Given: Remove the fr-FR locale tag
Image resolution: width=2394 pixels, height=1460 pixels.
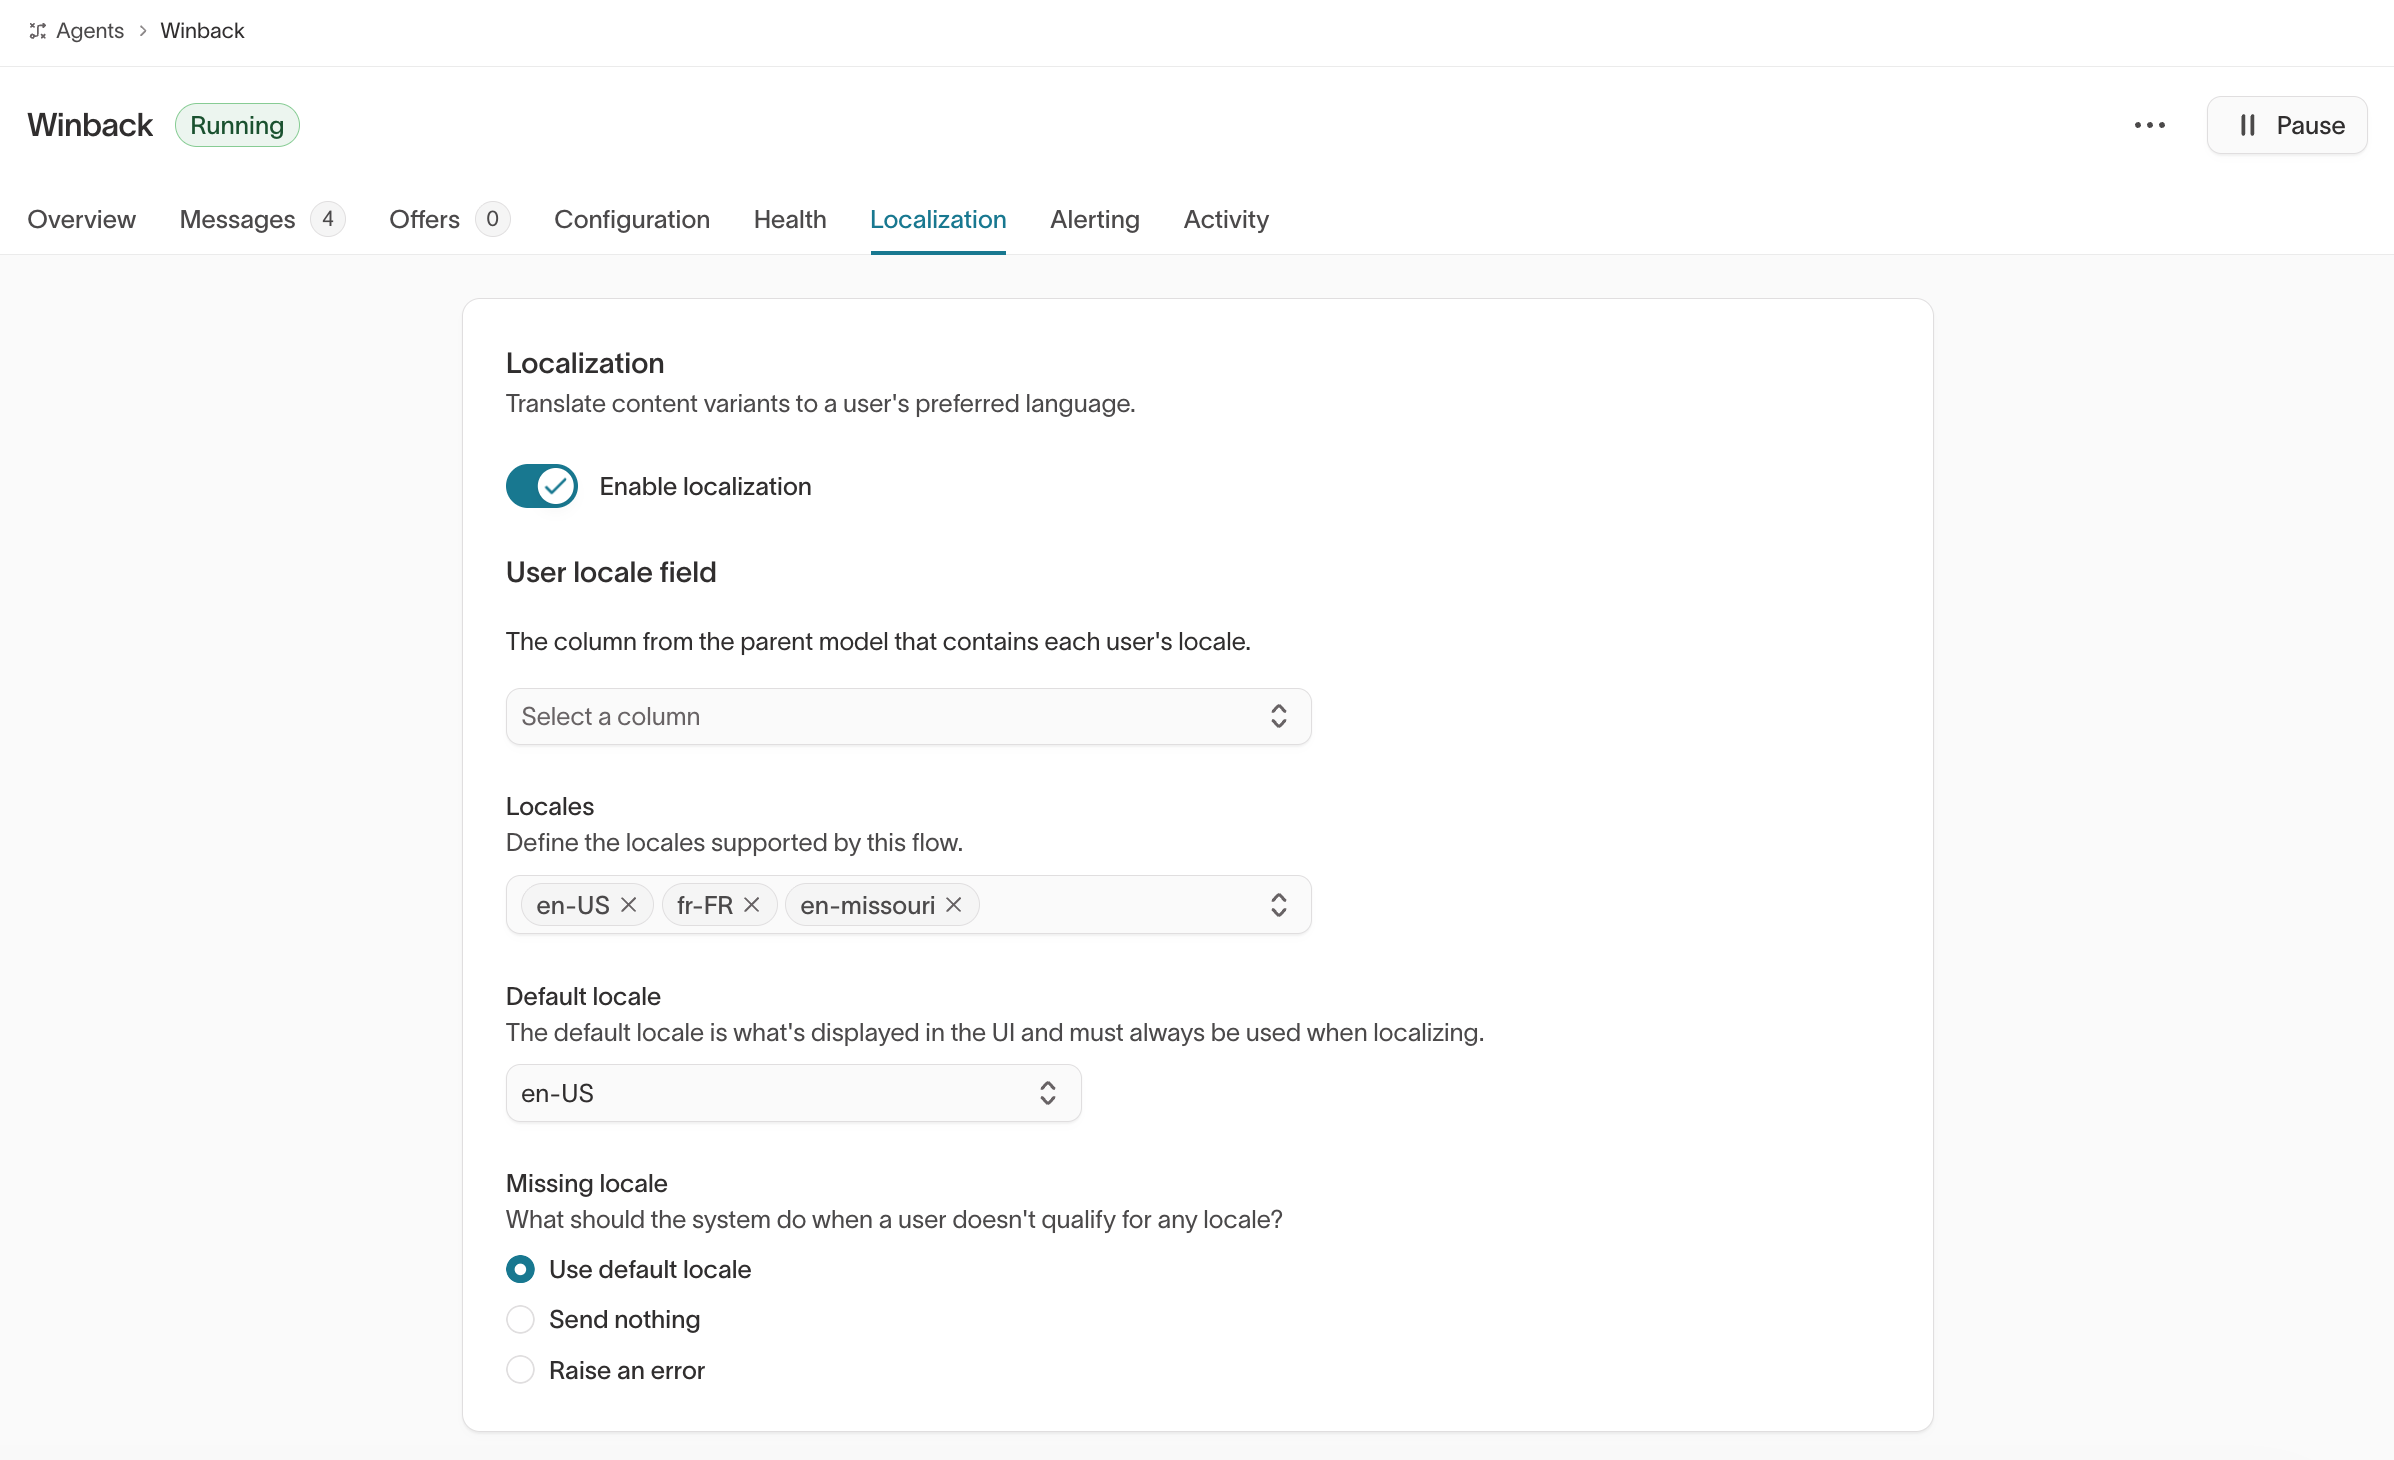Looking at the screenshot, I should pyautogui.click(x=752, y=905).
